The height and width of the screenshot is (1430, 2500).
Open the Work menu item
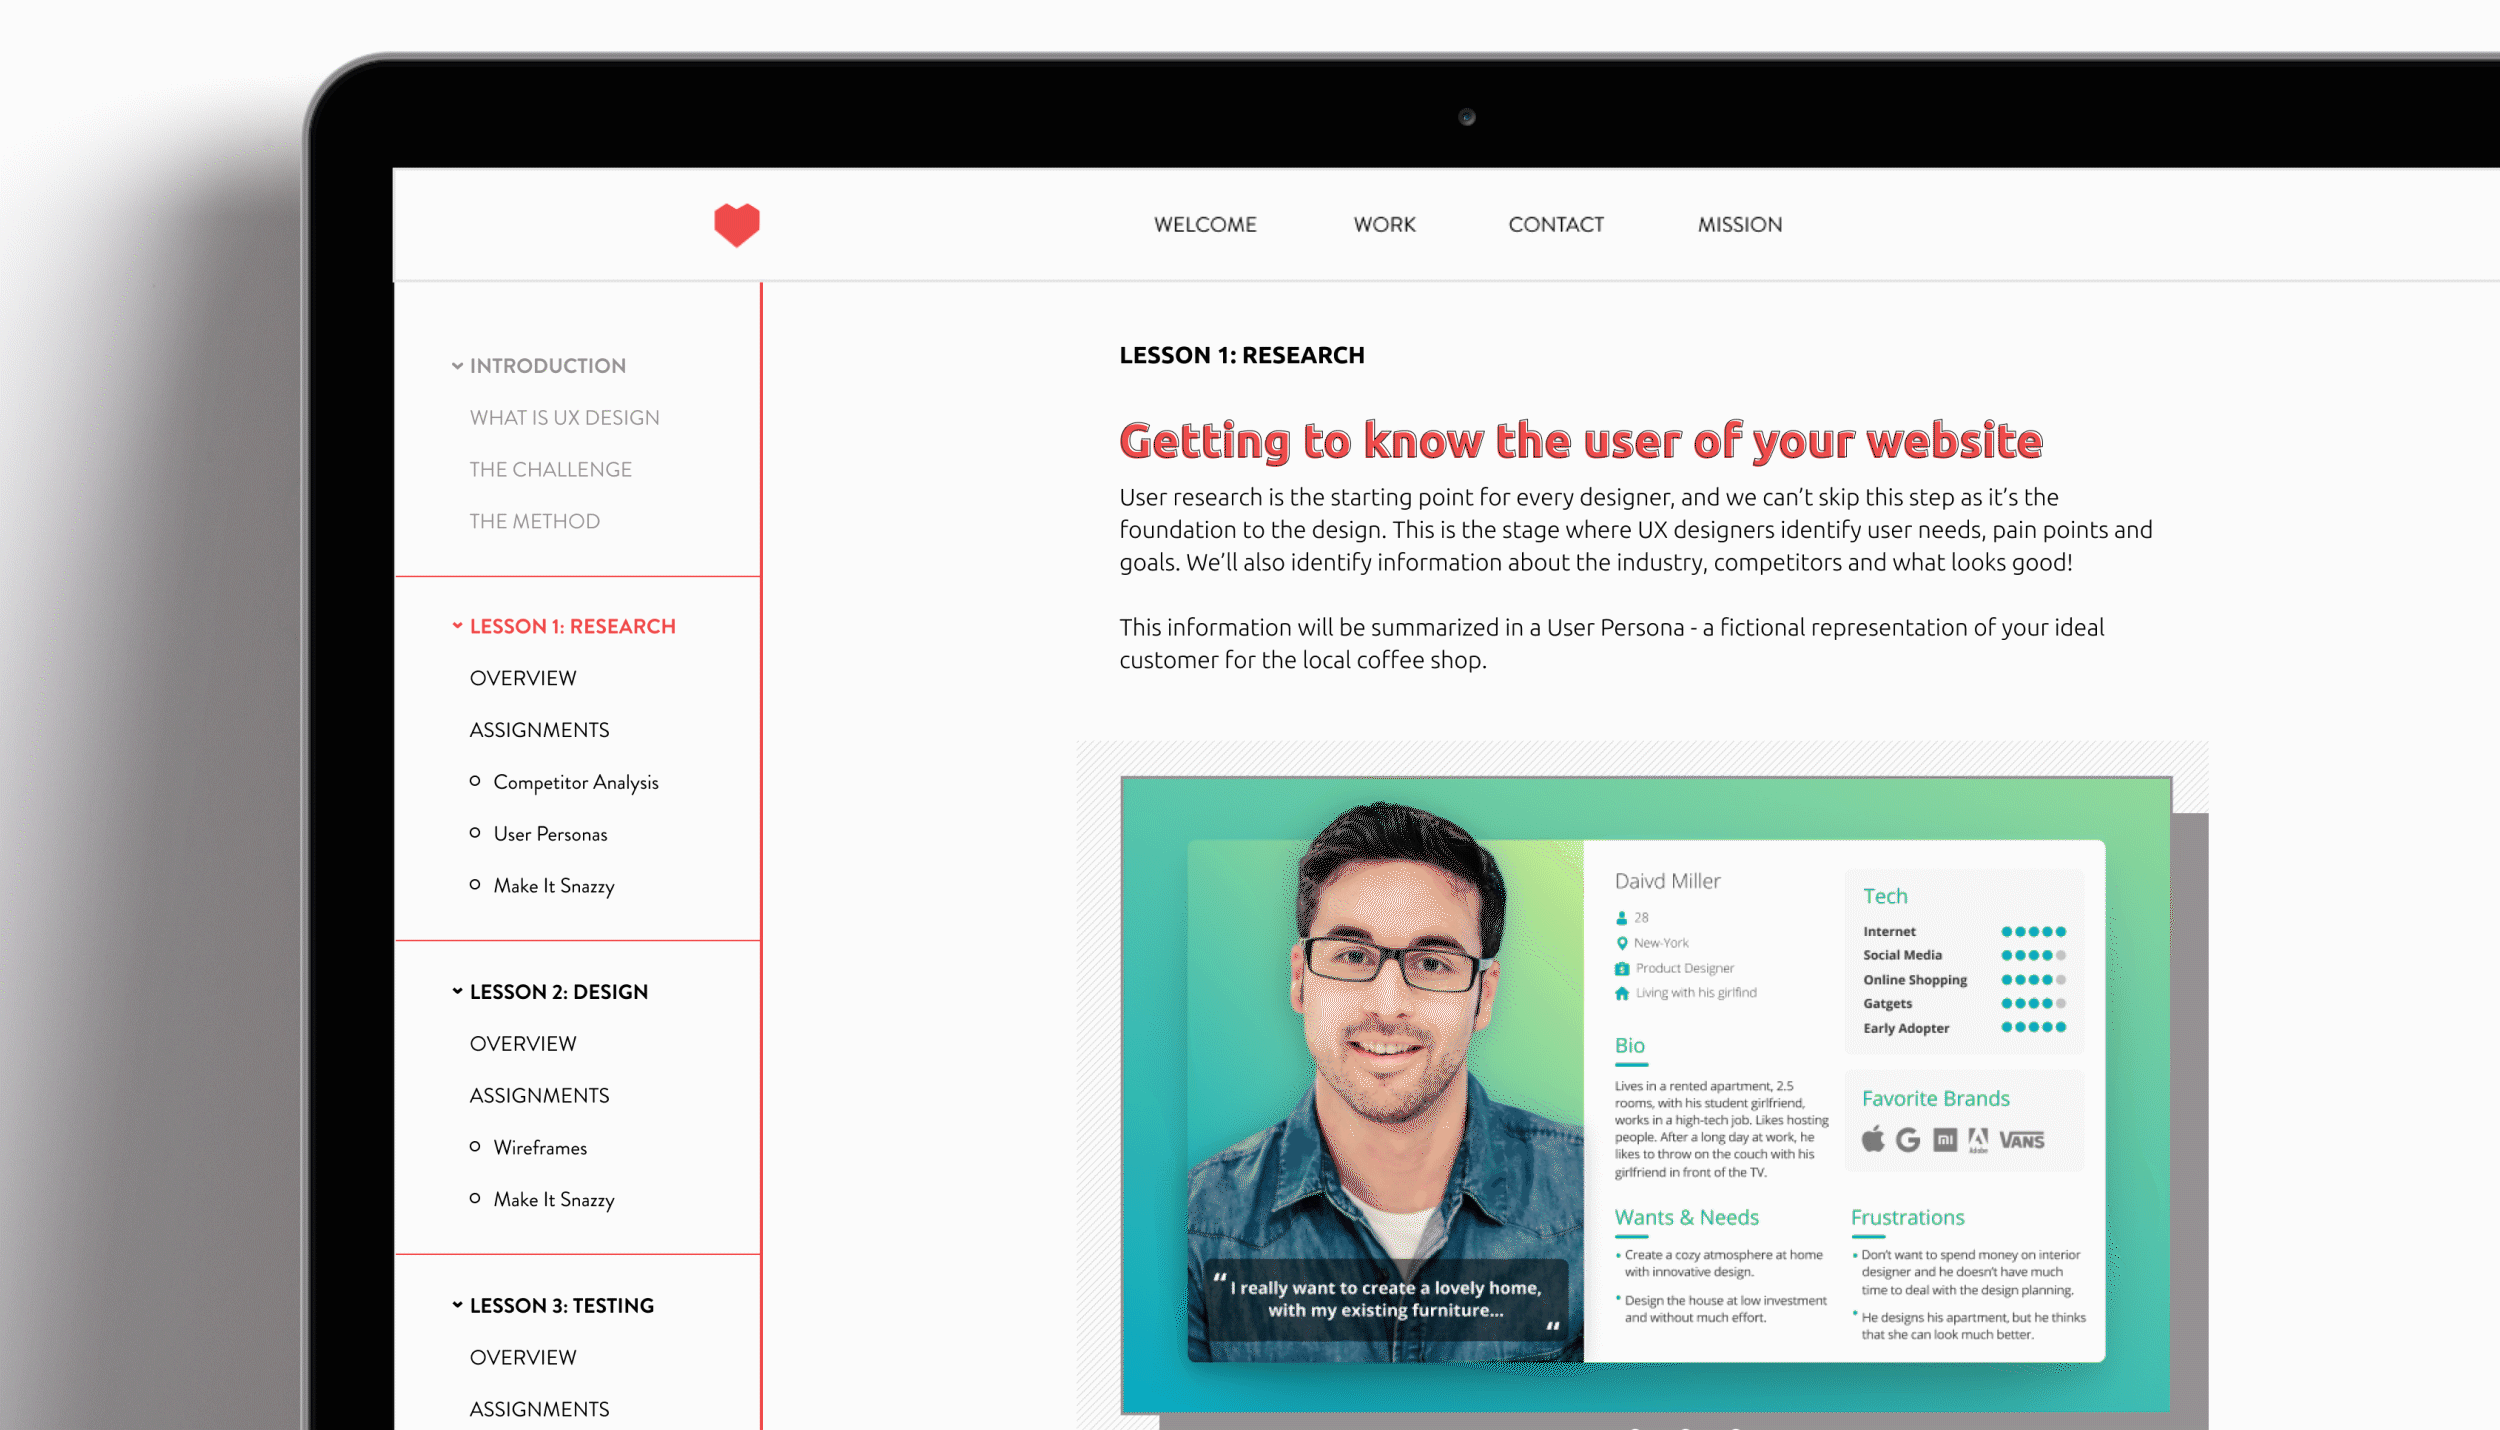coord(1384,225)
